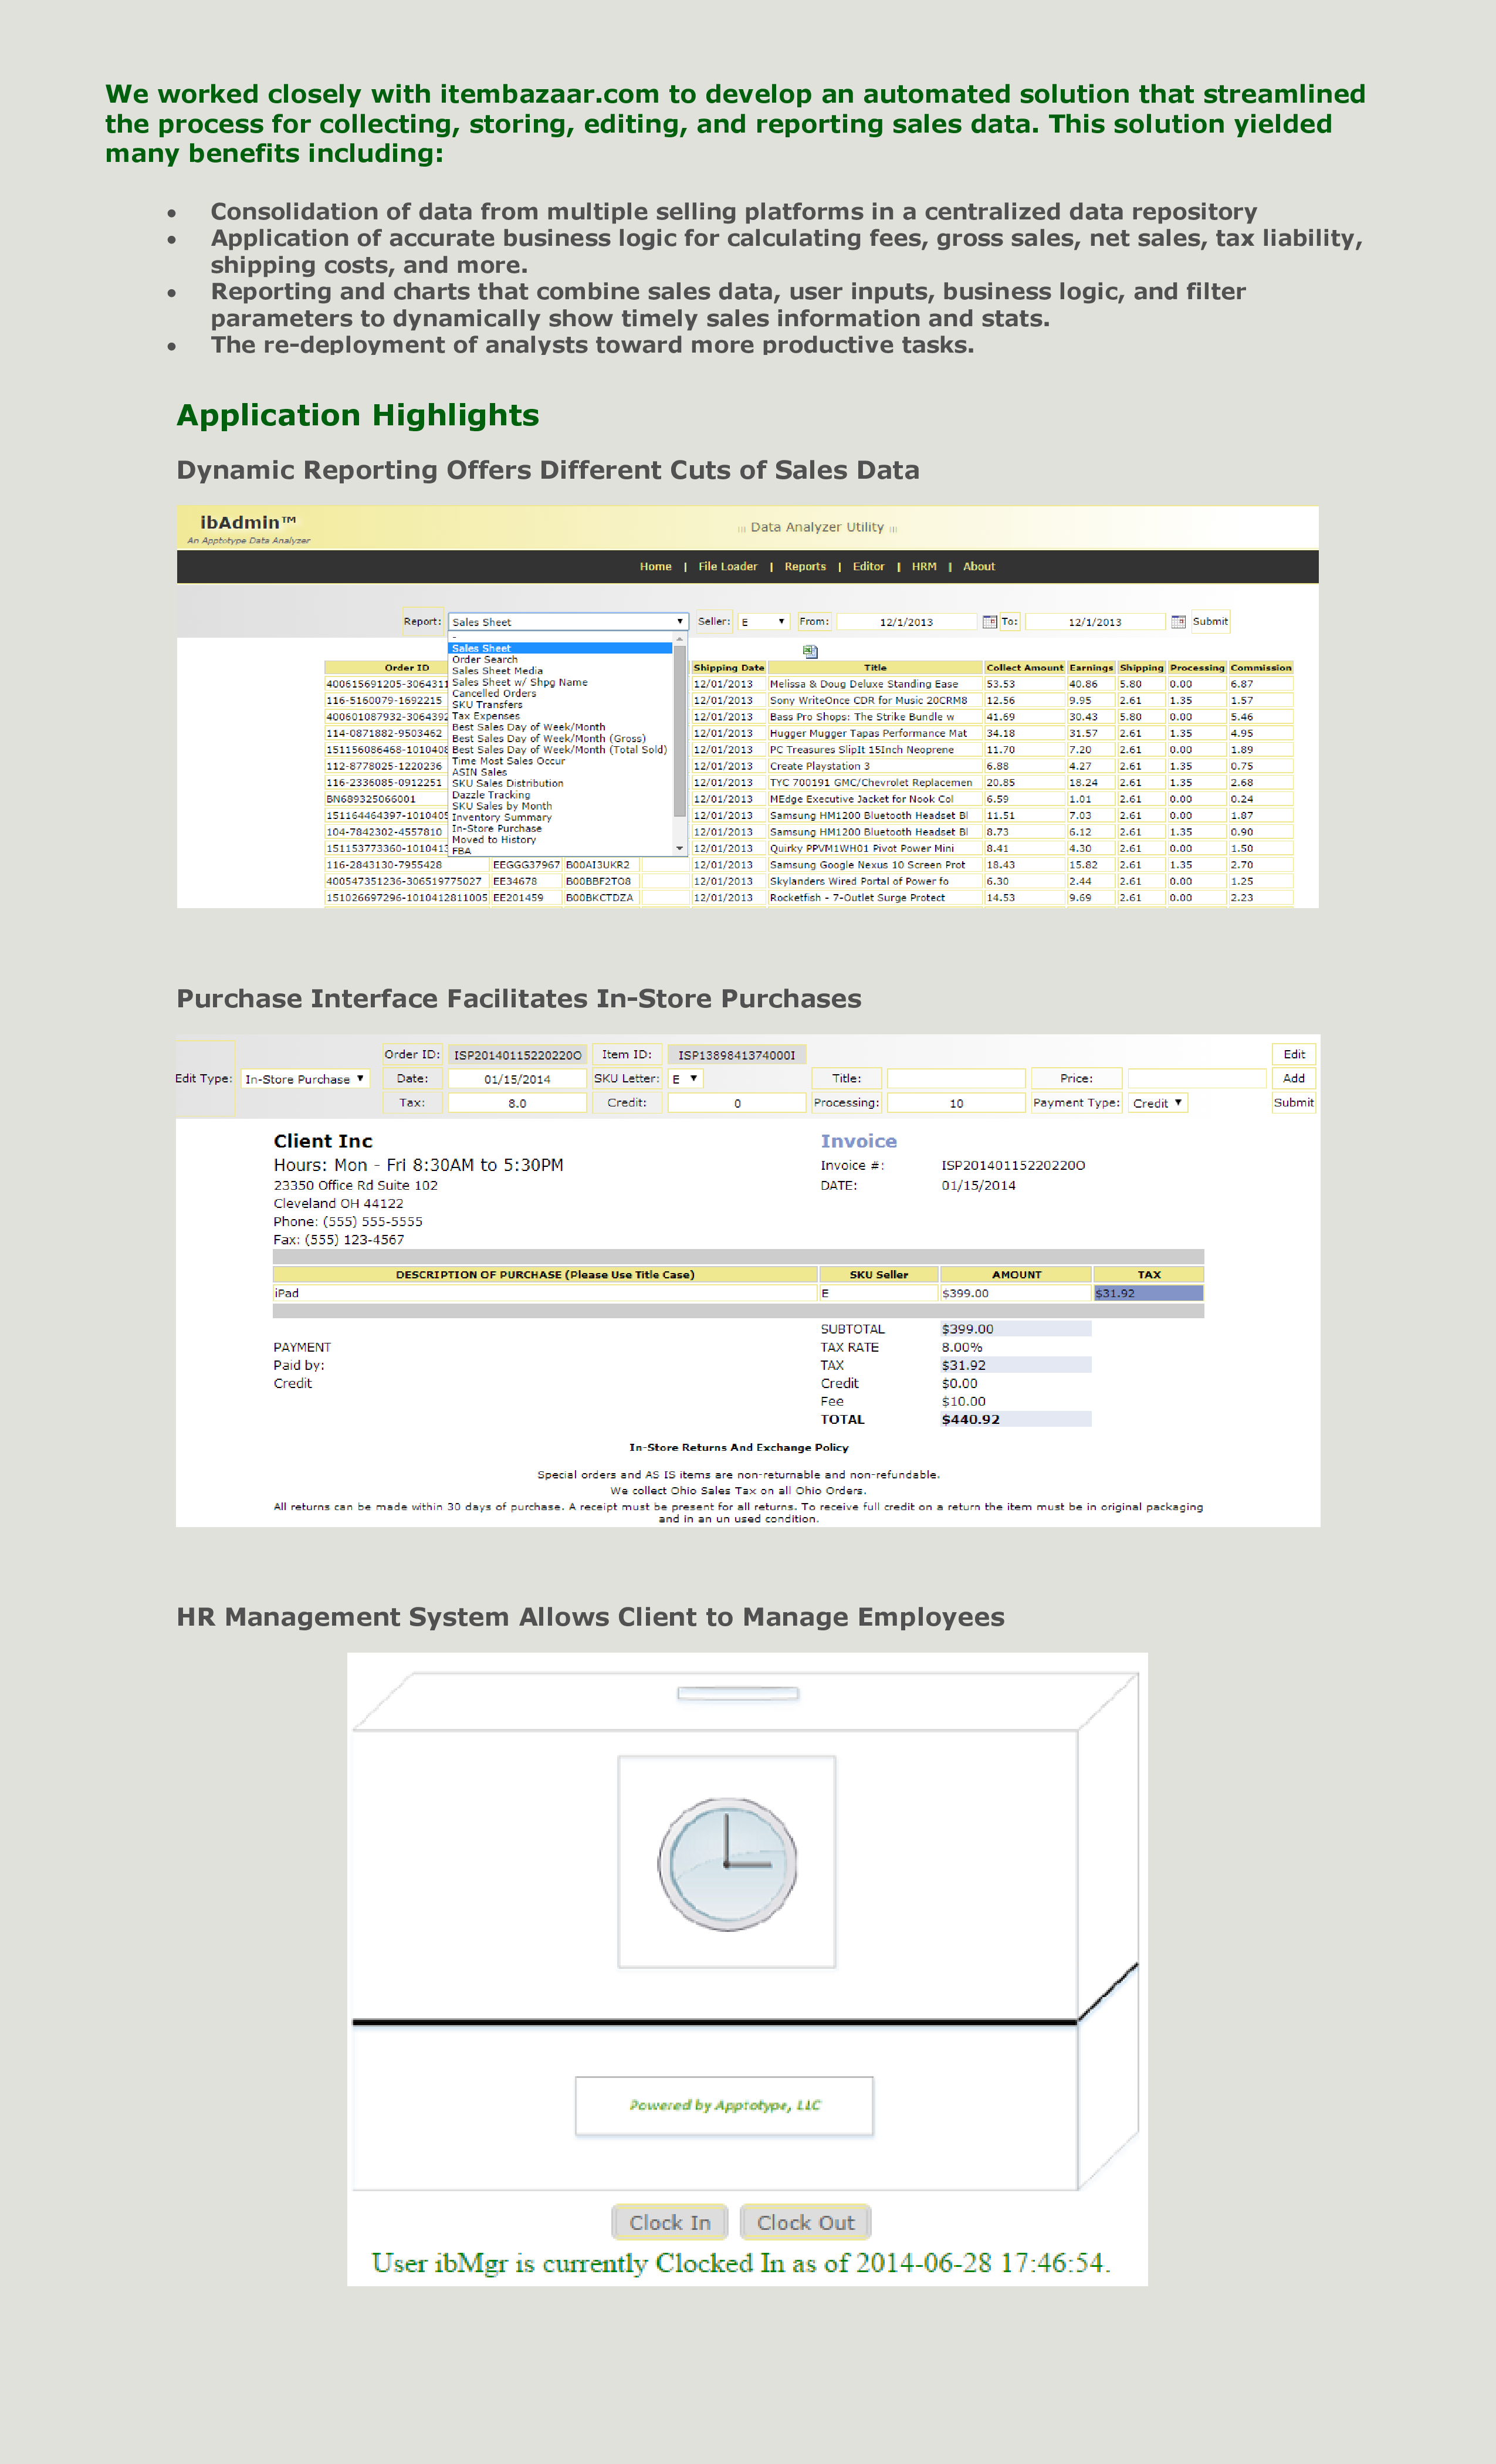Click the Excel export icon above the table
The image size is (1496, 2464).
click(810, 652)
